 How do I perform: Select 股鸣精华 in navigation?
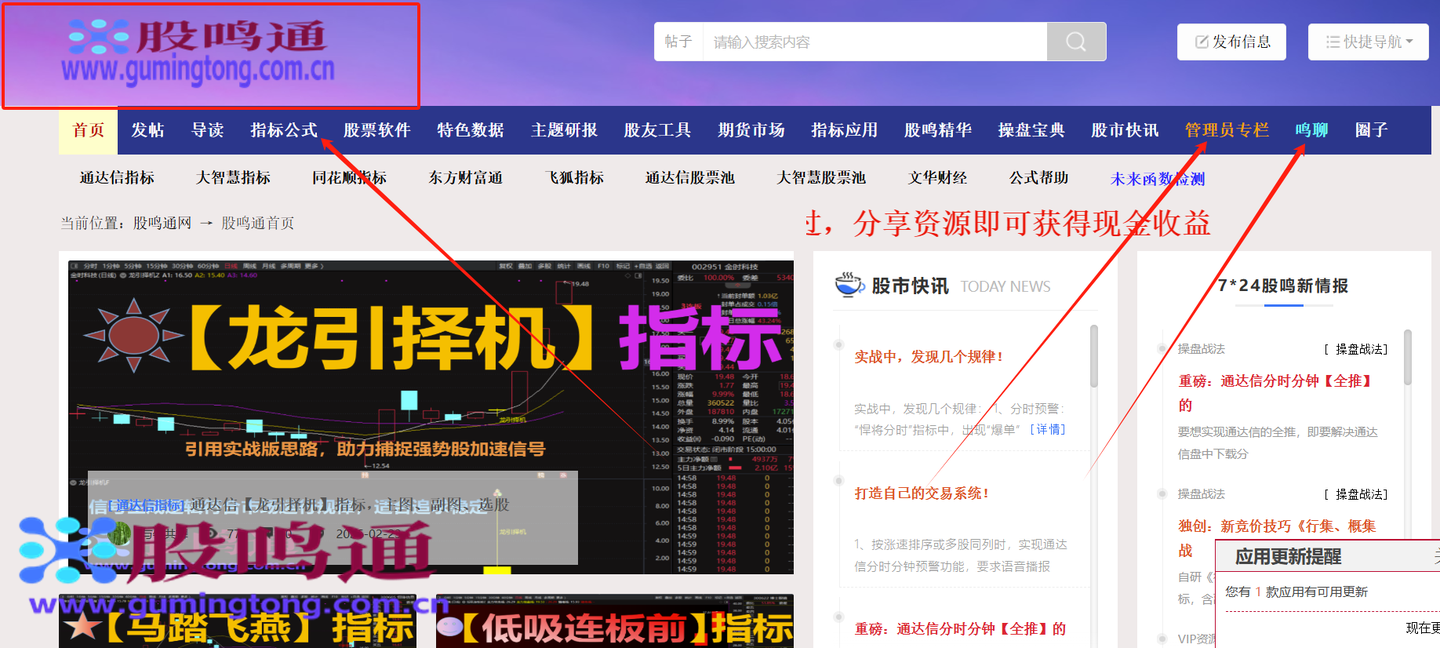pyautogui.click(x=938, y=130)
